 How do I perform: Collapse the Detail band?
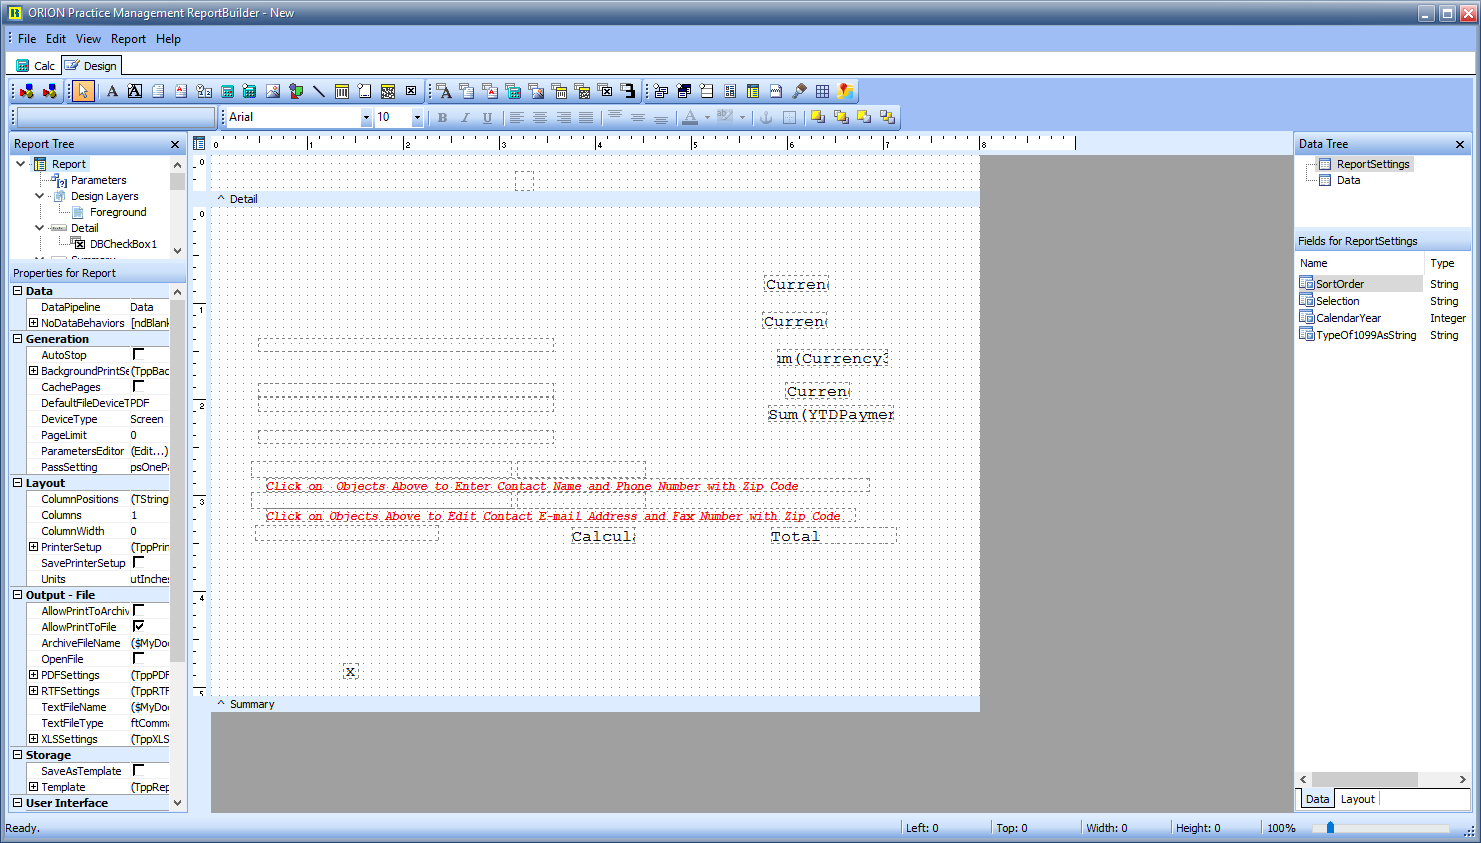221,199
